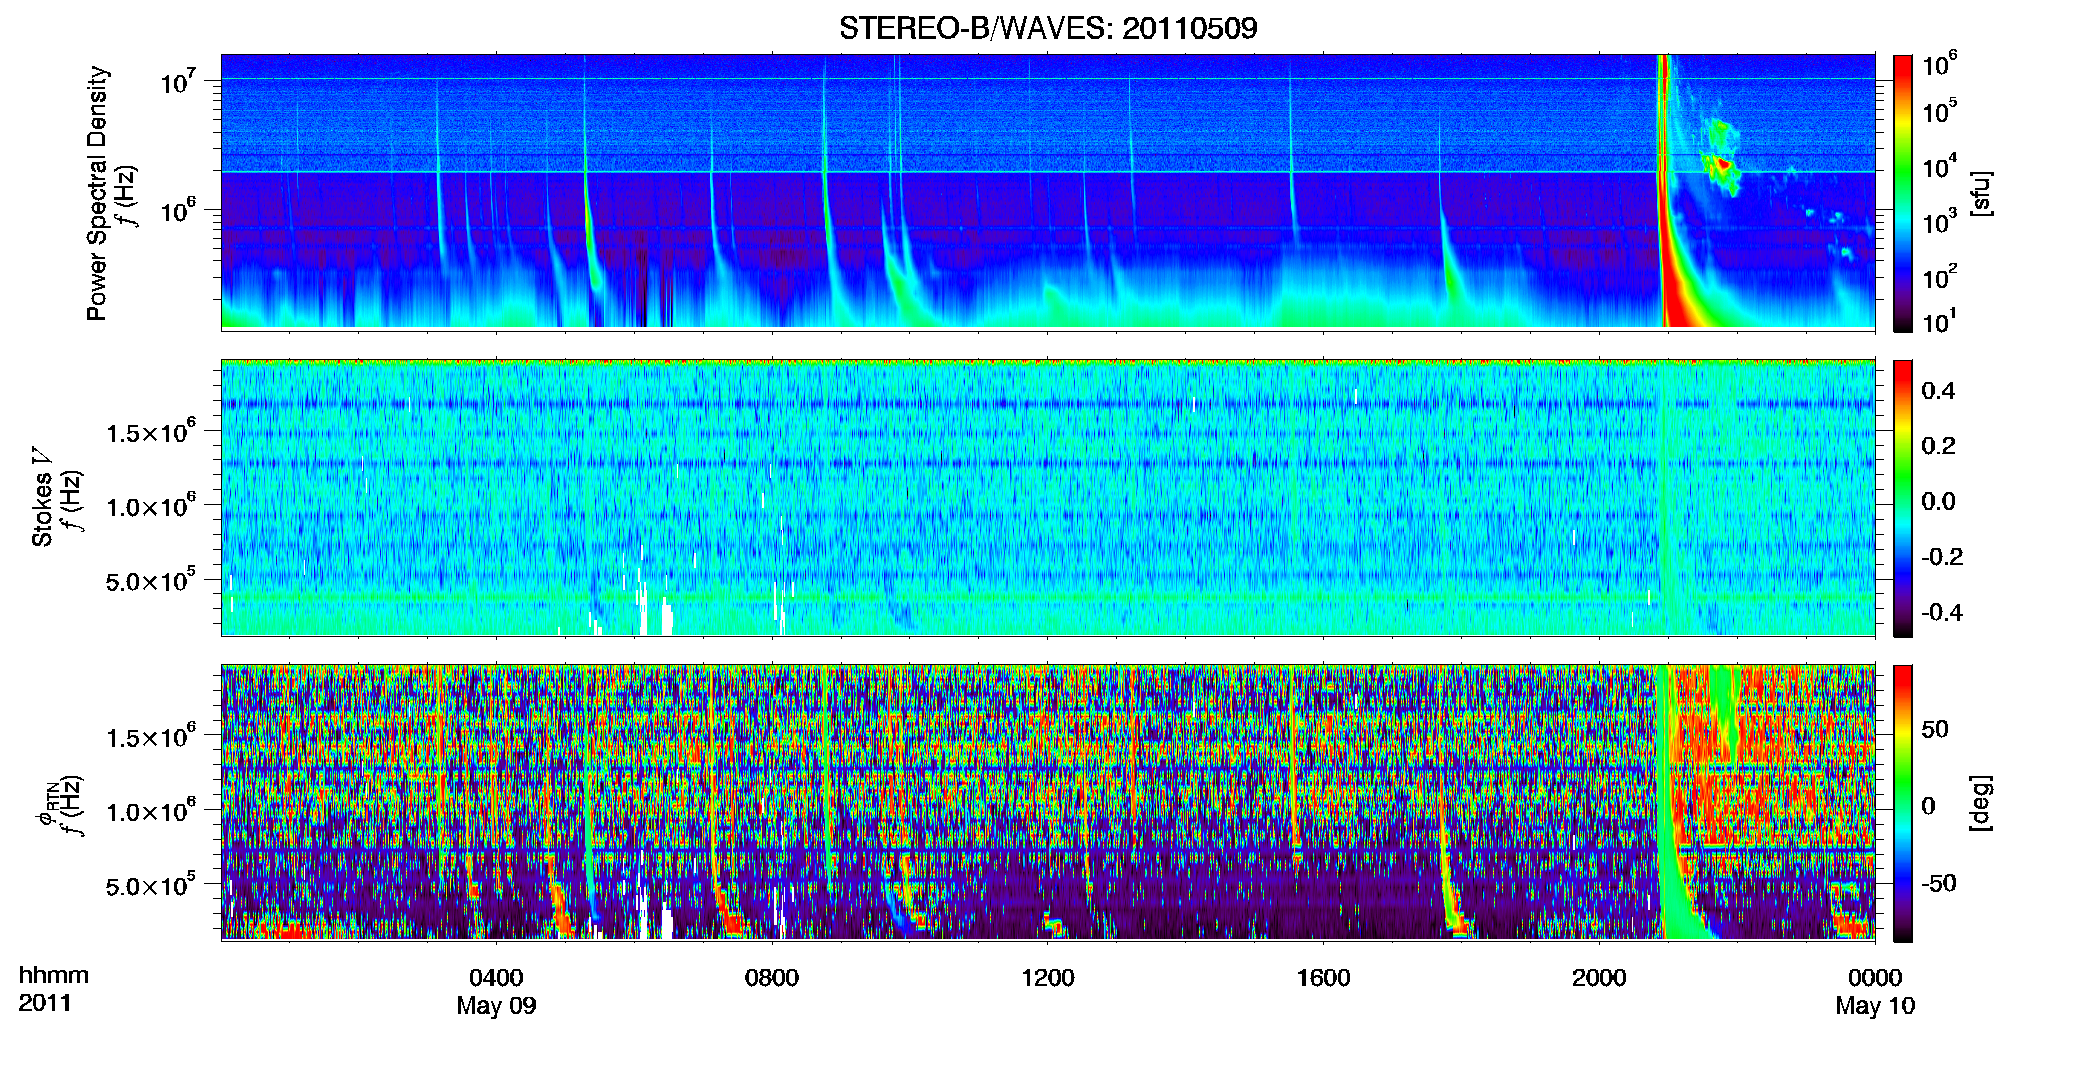The image size is (2096, 1080).
Task: Click the hhmm axis legend text
Action: click(54, 976)
